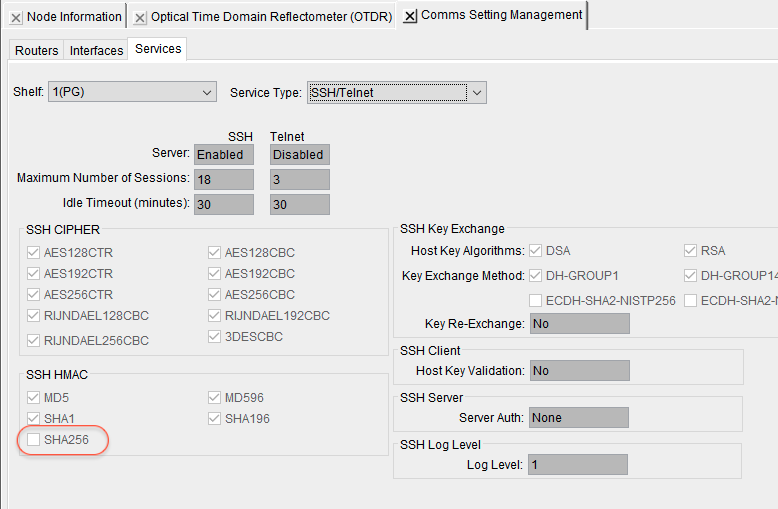
Task: Click the Maximum Number of Sessions label
Action: point(103,178)
